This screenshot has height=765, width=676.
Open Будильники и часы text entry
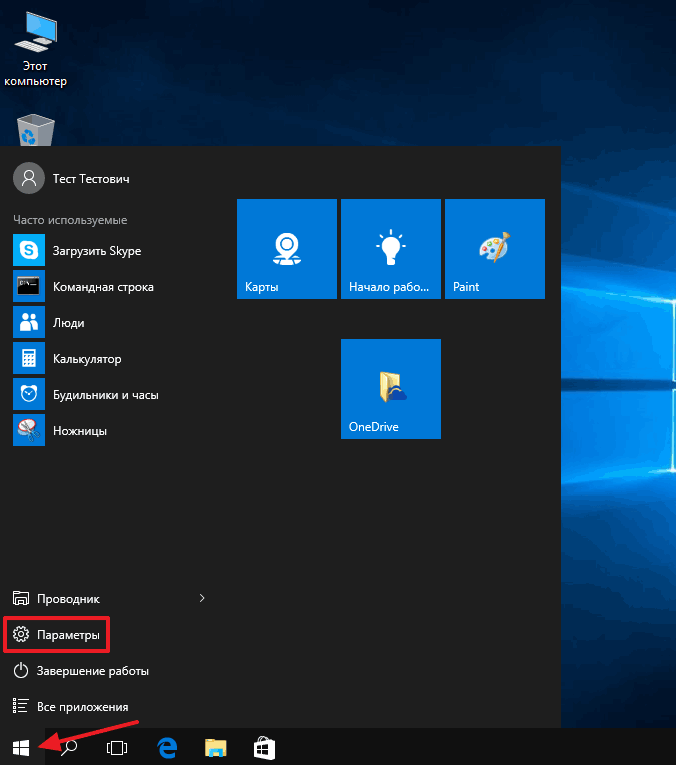pyautogui.click(x=106, y=395)
